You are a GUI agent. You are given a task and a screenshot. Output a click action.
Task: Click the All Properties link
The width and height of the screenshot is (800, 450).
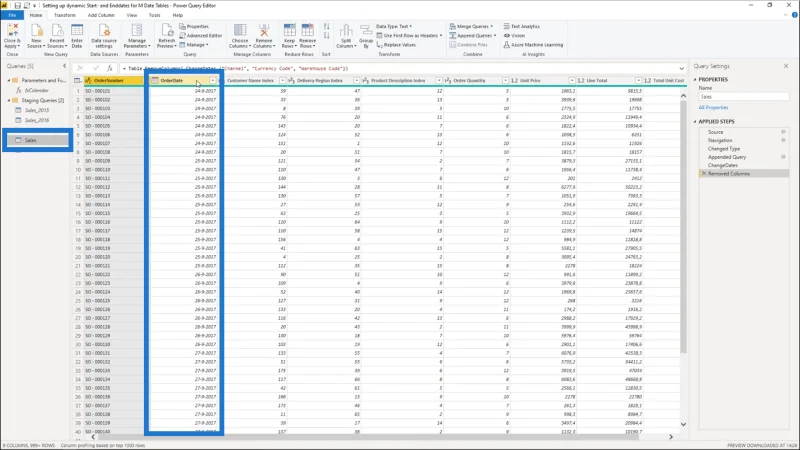coord(713,108)
